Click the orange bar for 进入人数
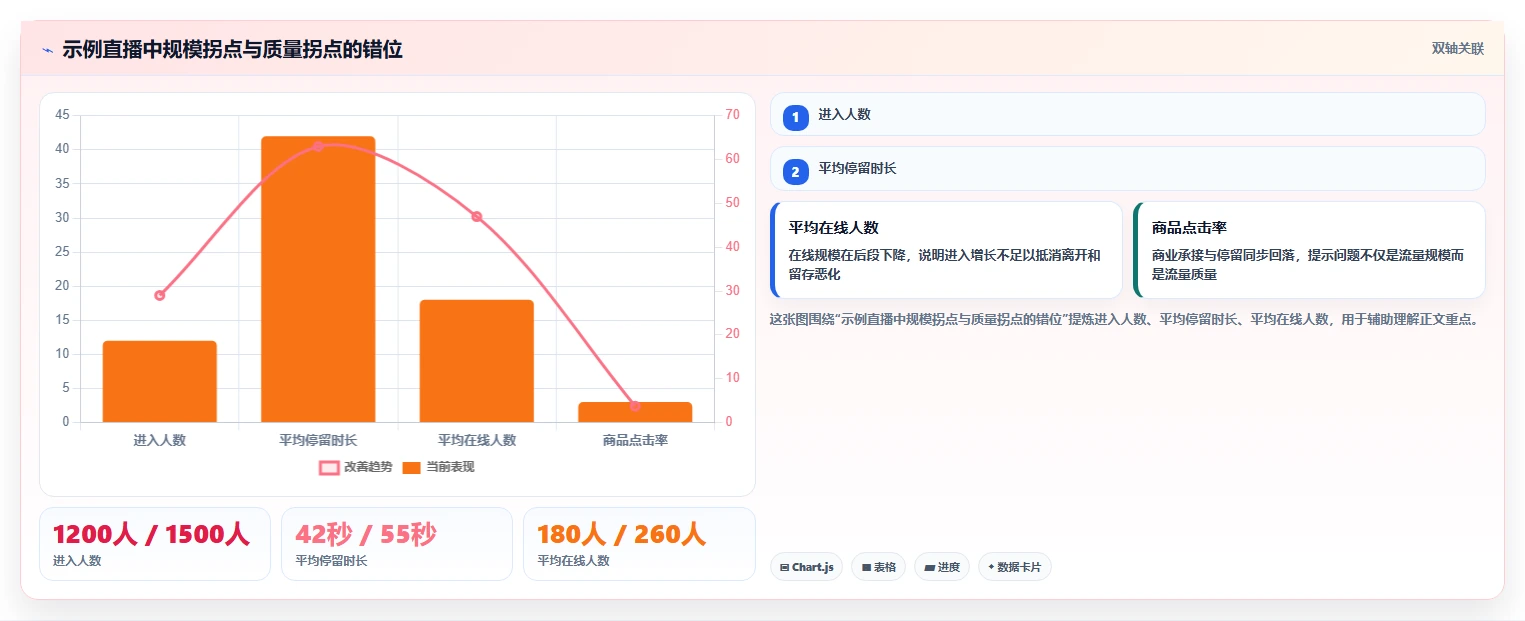The image size is (1525, 621). 159,381
